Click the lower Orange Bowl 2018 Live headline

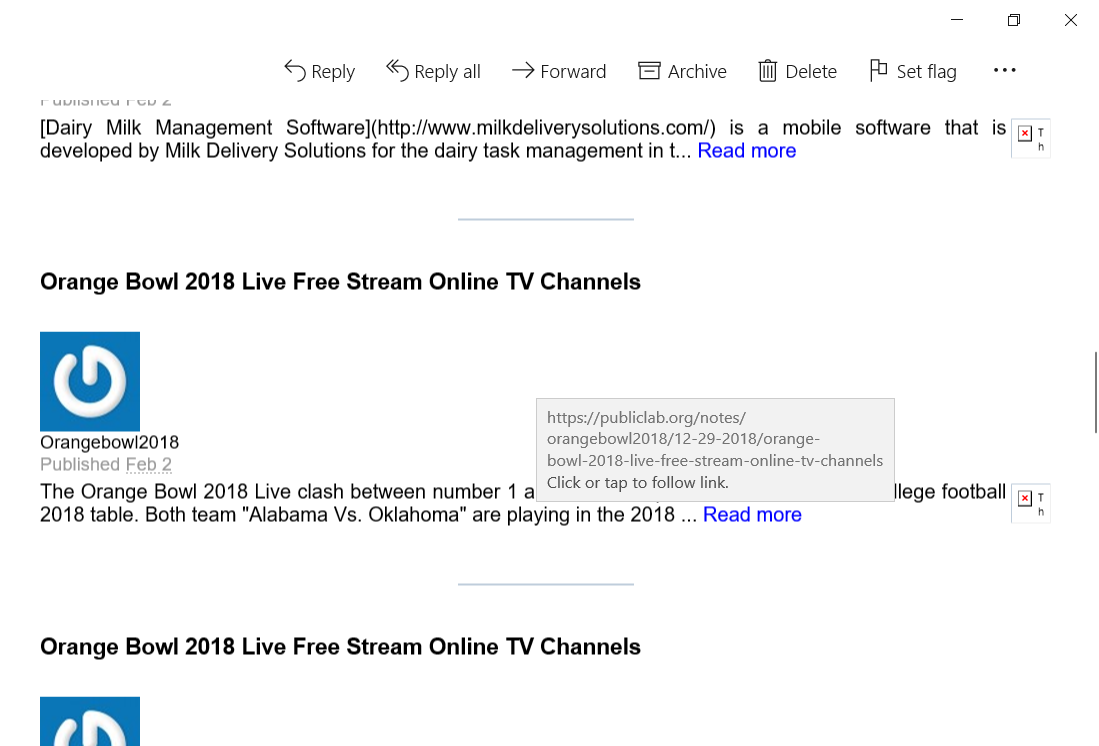click(340, 646)
